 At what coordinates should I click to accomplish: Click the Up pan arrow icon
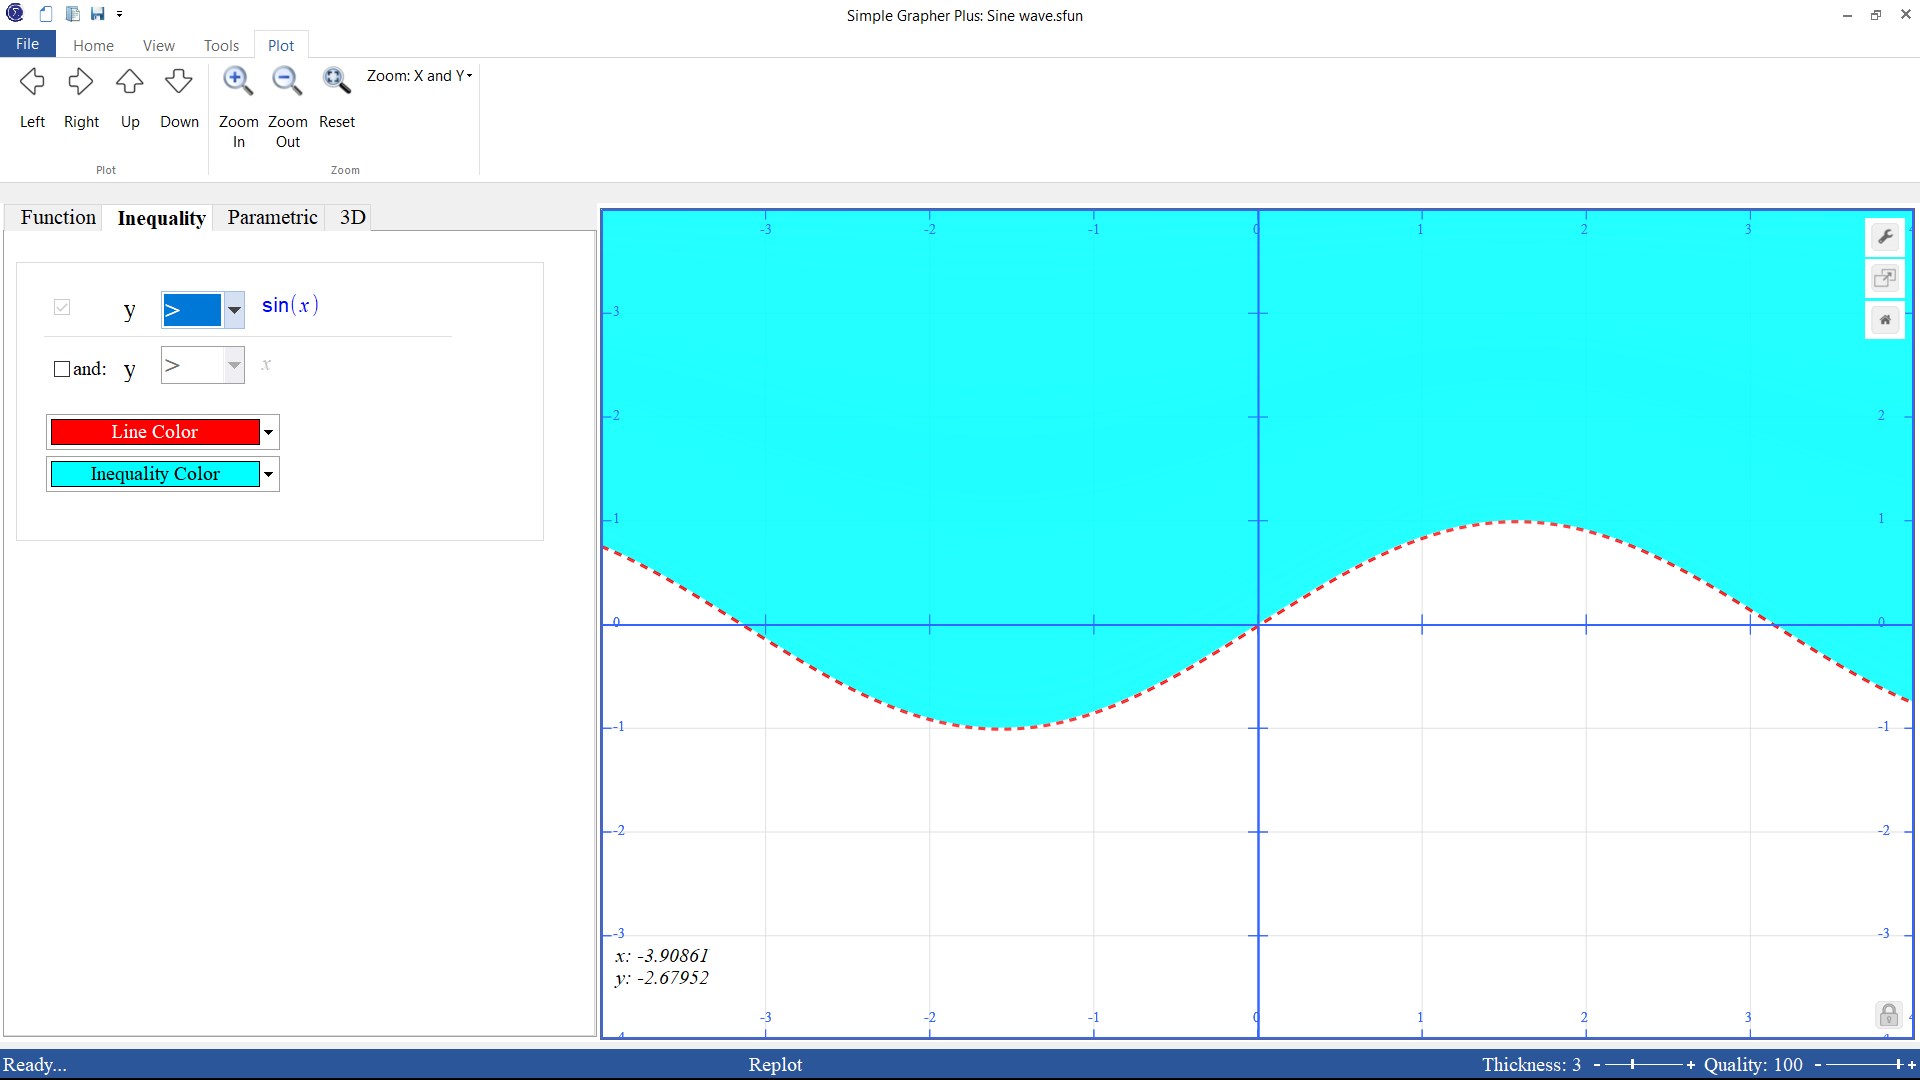(x=130, y=82)
